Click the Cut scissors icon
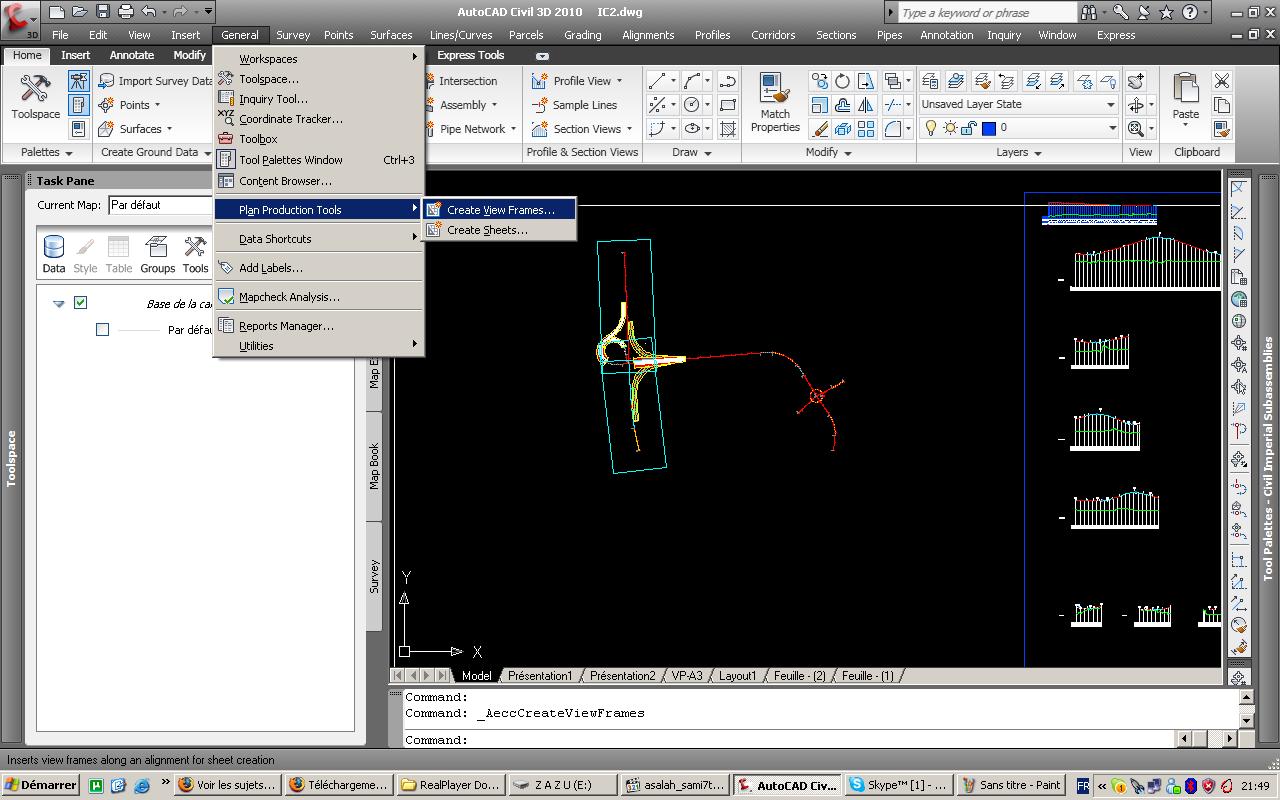1280x800 pixels. (x=1221, y=81)
